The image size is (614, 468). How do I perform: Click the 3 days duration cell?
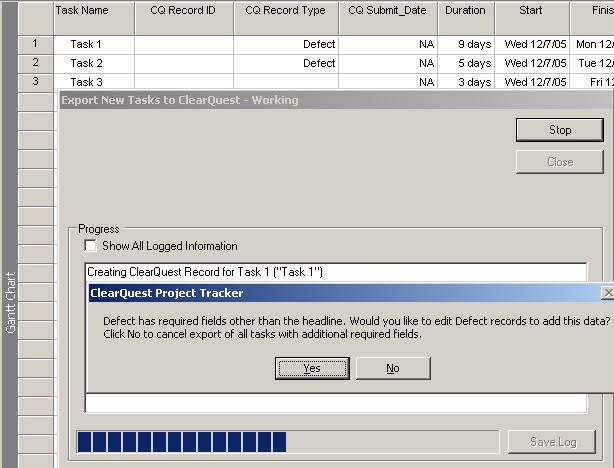coord(466,81)
